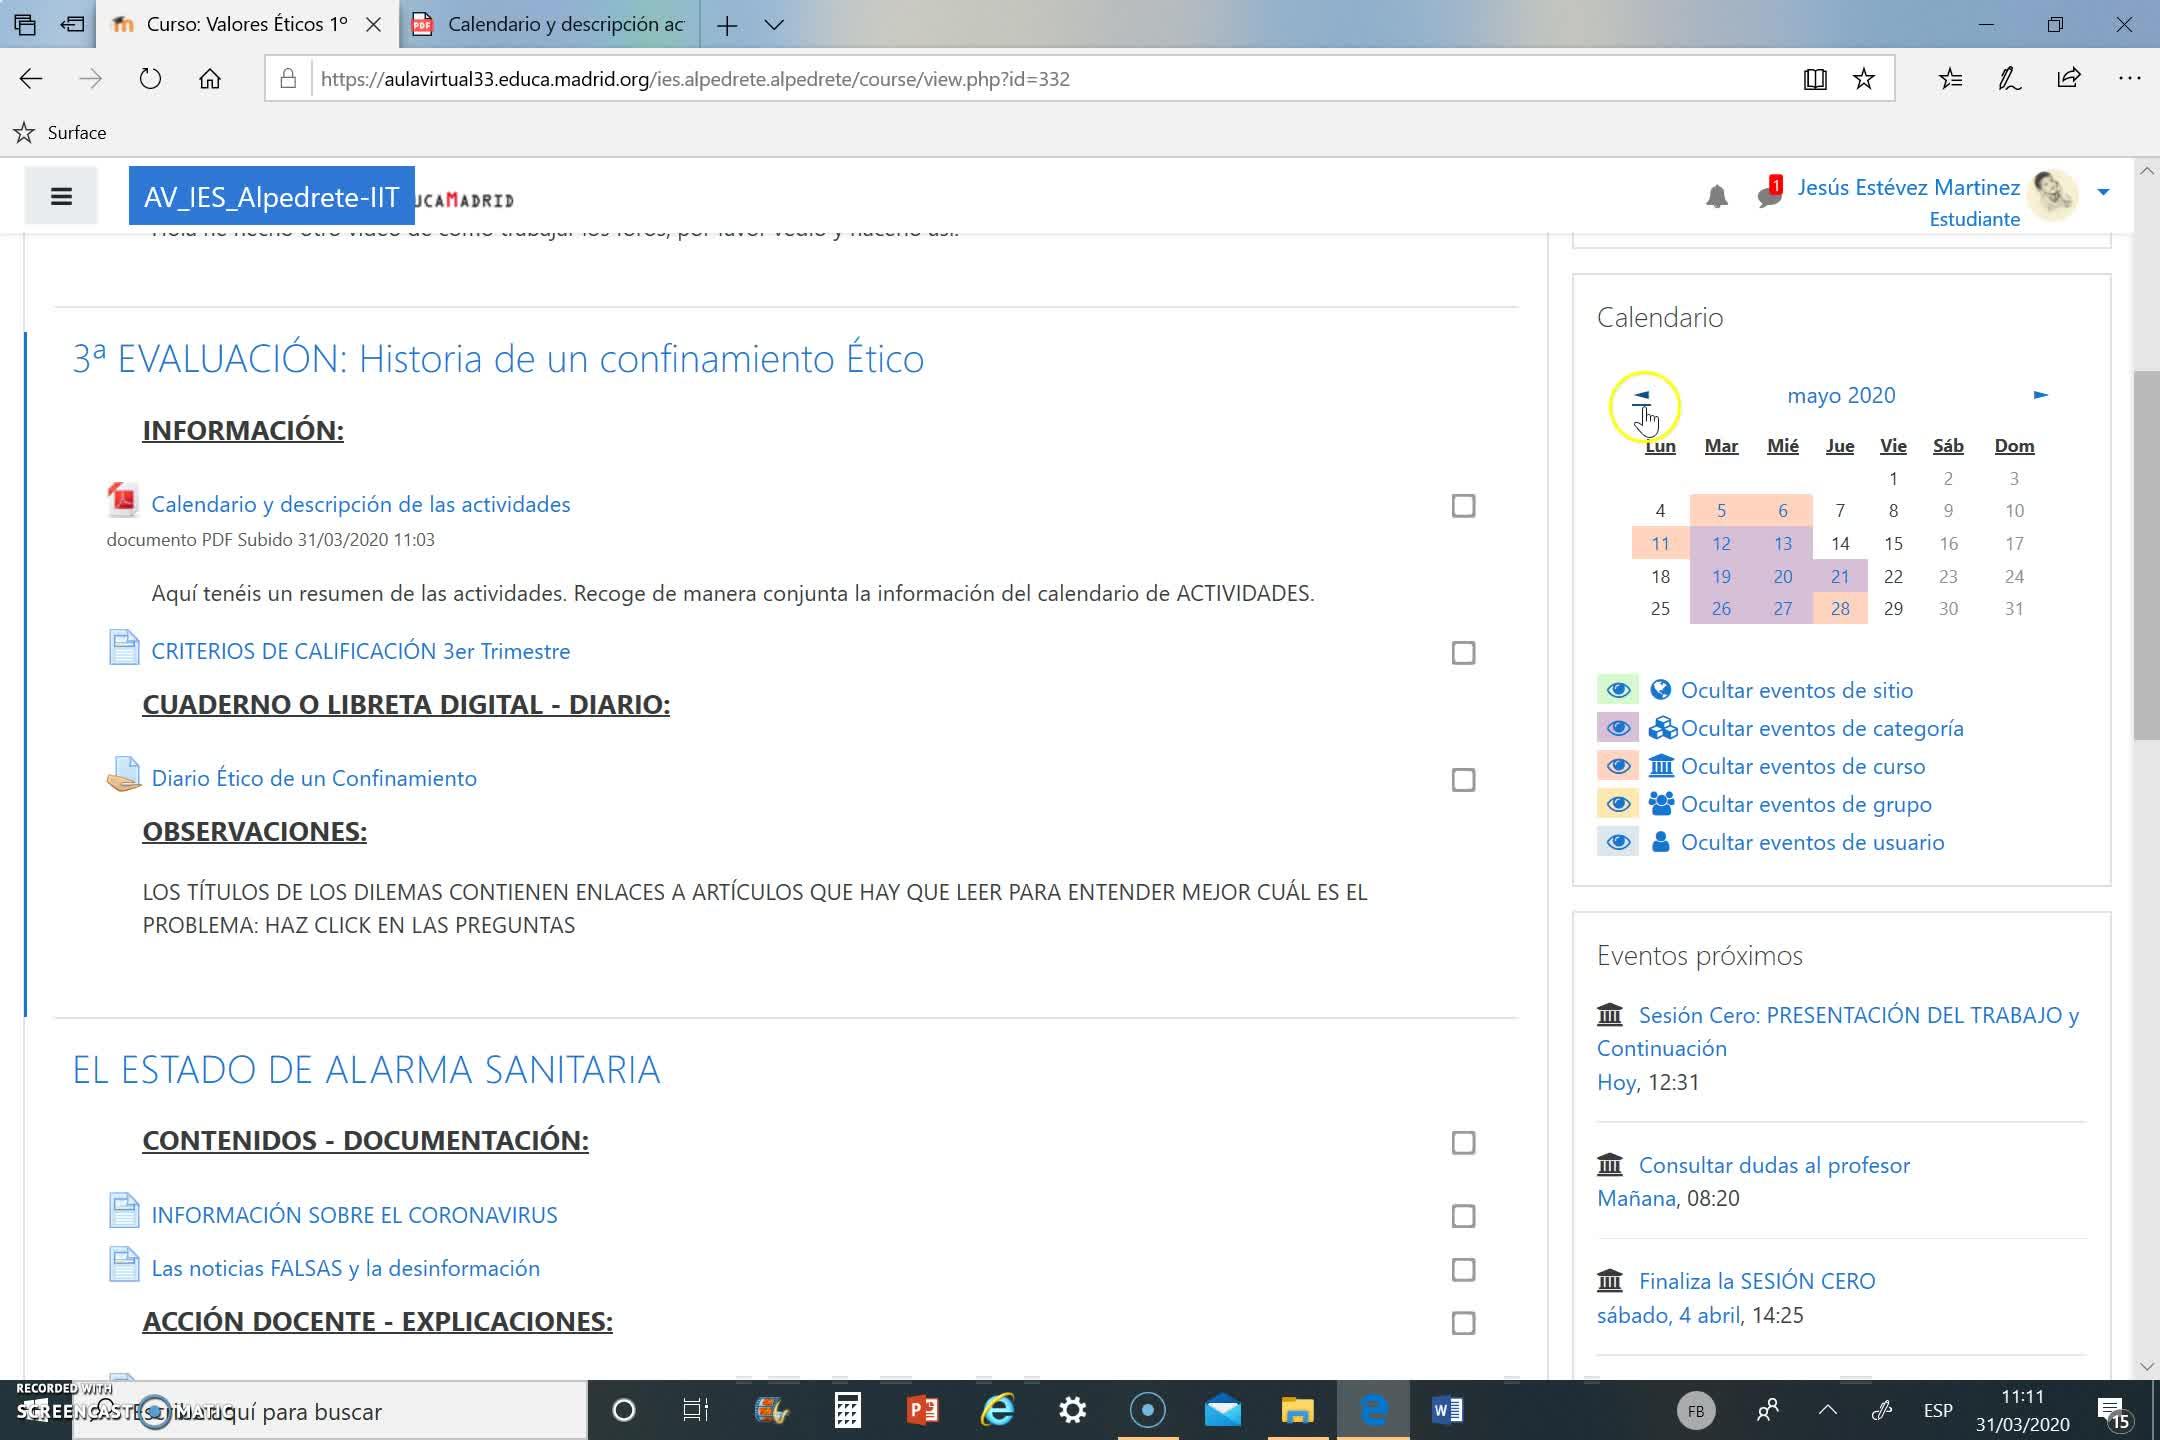The width and height of the screenshot is (2160, 1440).
Task: Mark CRITERIOS DE CALIFICACIÓN as complete
Action: click(x=1463, y=653)
